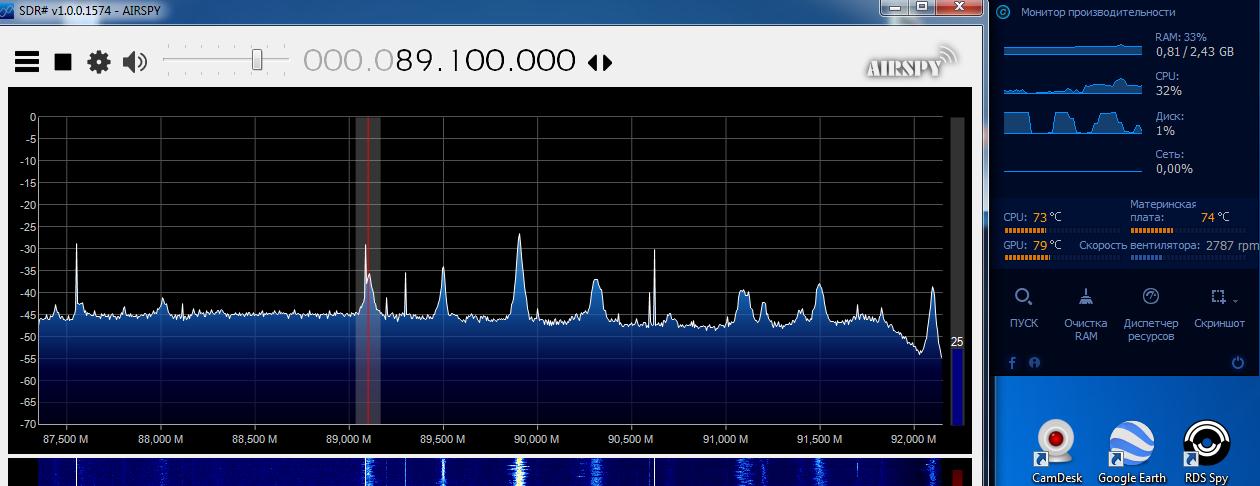Open the RDS Spy desktop shortcut

pos(1206,445)
